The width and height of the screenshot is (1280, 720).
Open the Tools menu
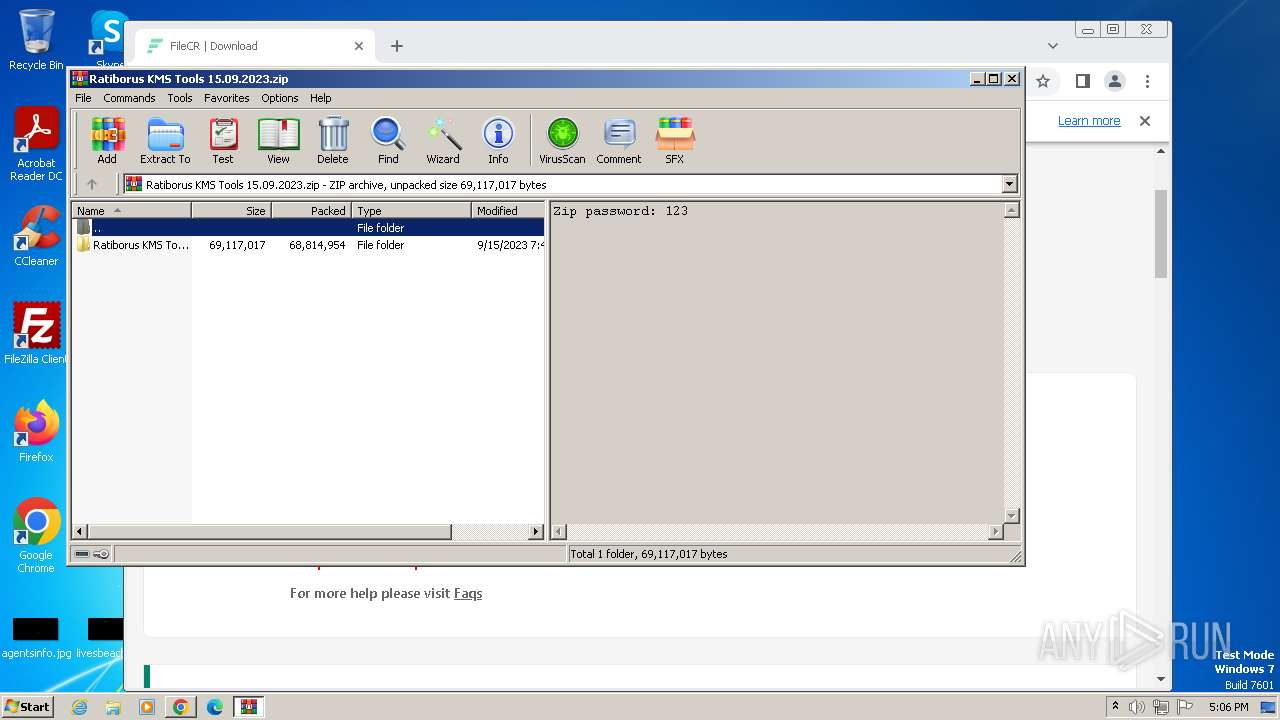click(180, 98)
